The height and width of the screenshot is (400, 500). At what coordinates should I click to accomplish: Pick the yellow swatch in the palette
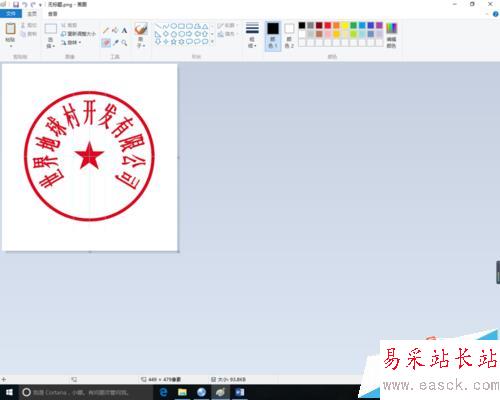(345, 25)
